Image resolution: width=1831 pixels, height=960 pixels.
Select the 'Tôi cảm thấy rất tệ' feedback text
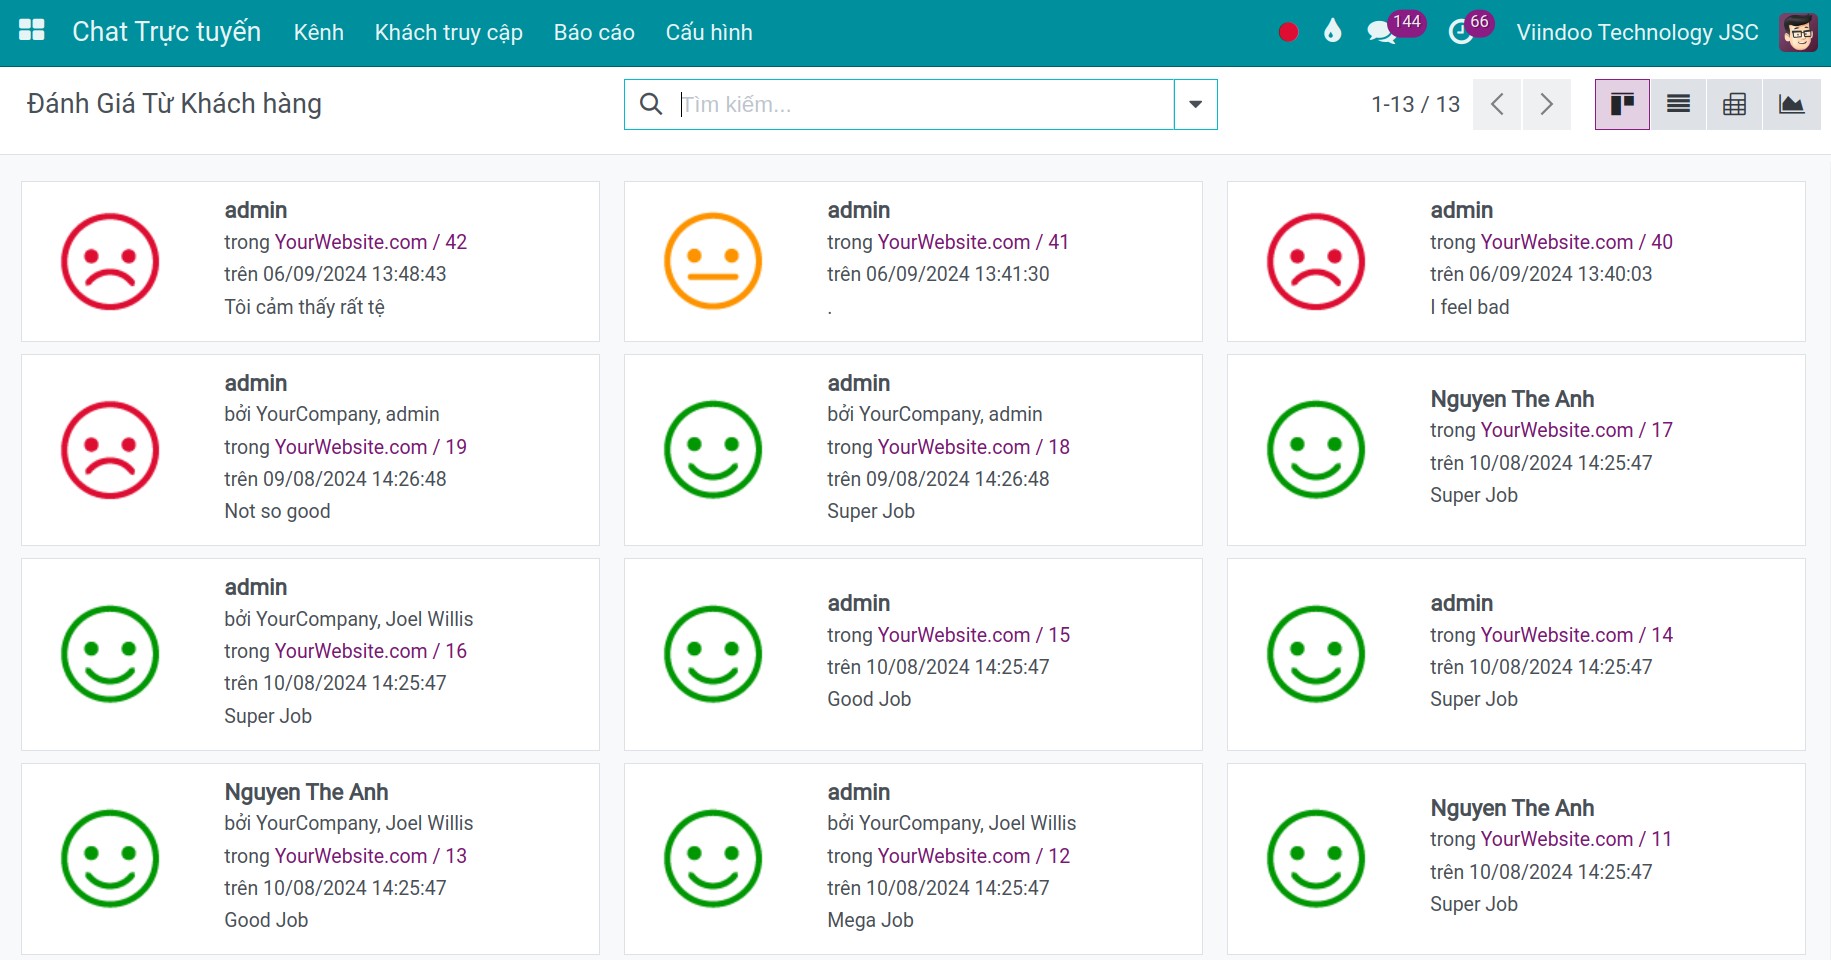coord(305,307)
